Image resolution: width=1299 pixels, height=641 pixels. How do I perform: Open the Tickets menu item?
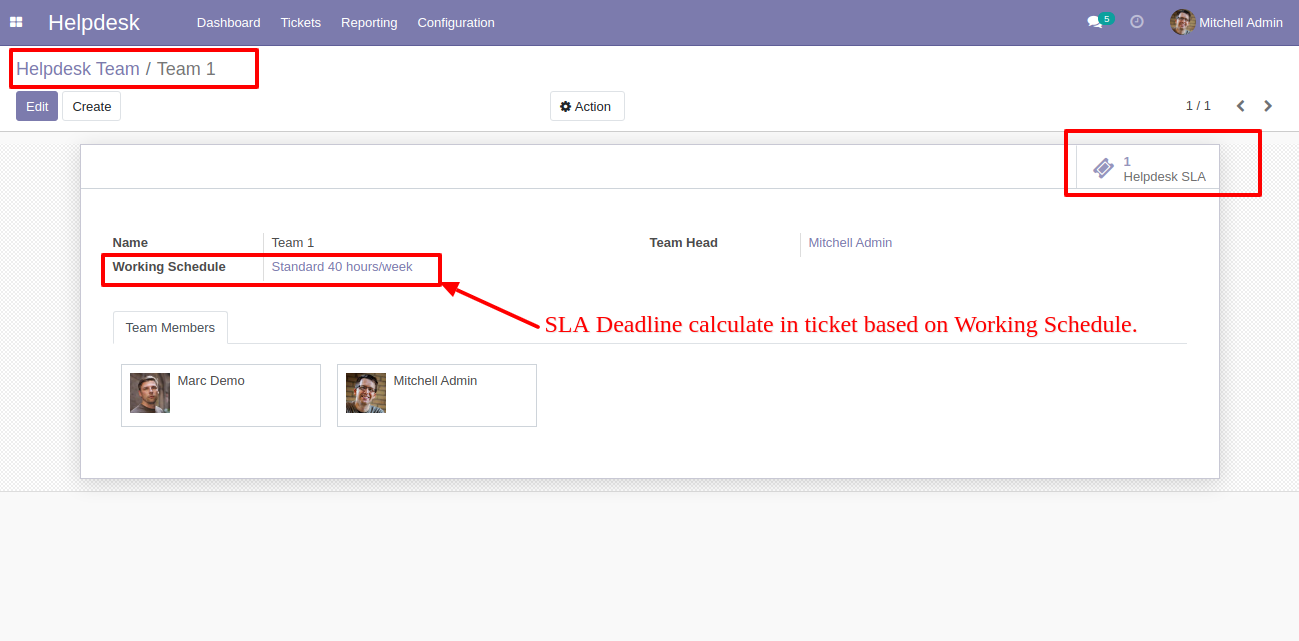301,22
